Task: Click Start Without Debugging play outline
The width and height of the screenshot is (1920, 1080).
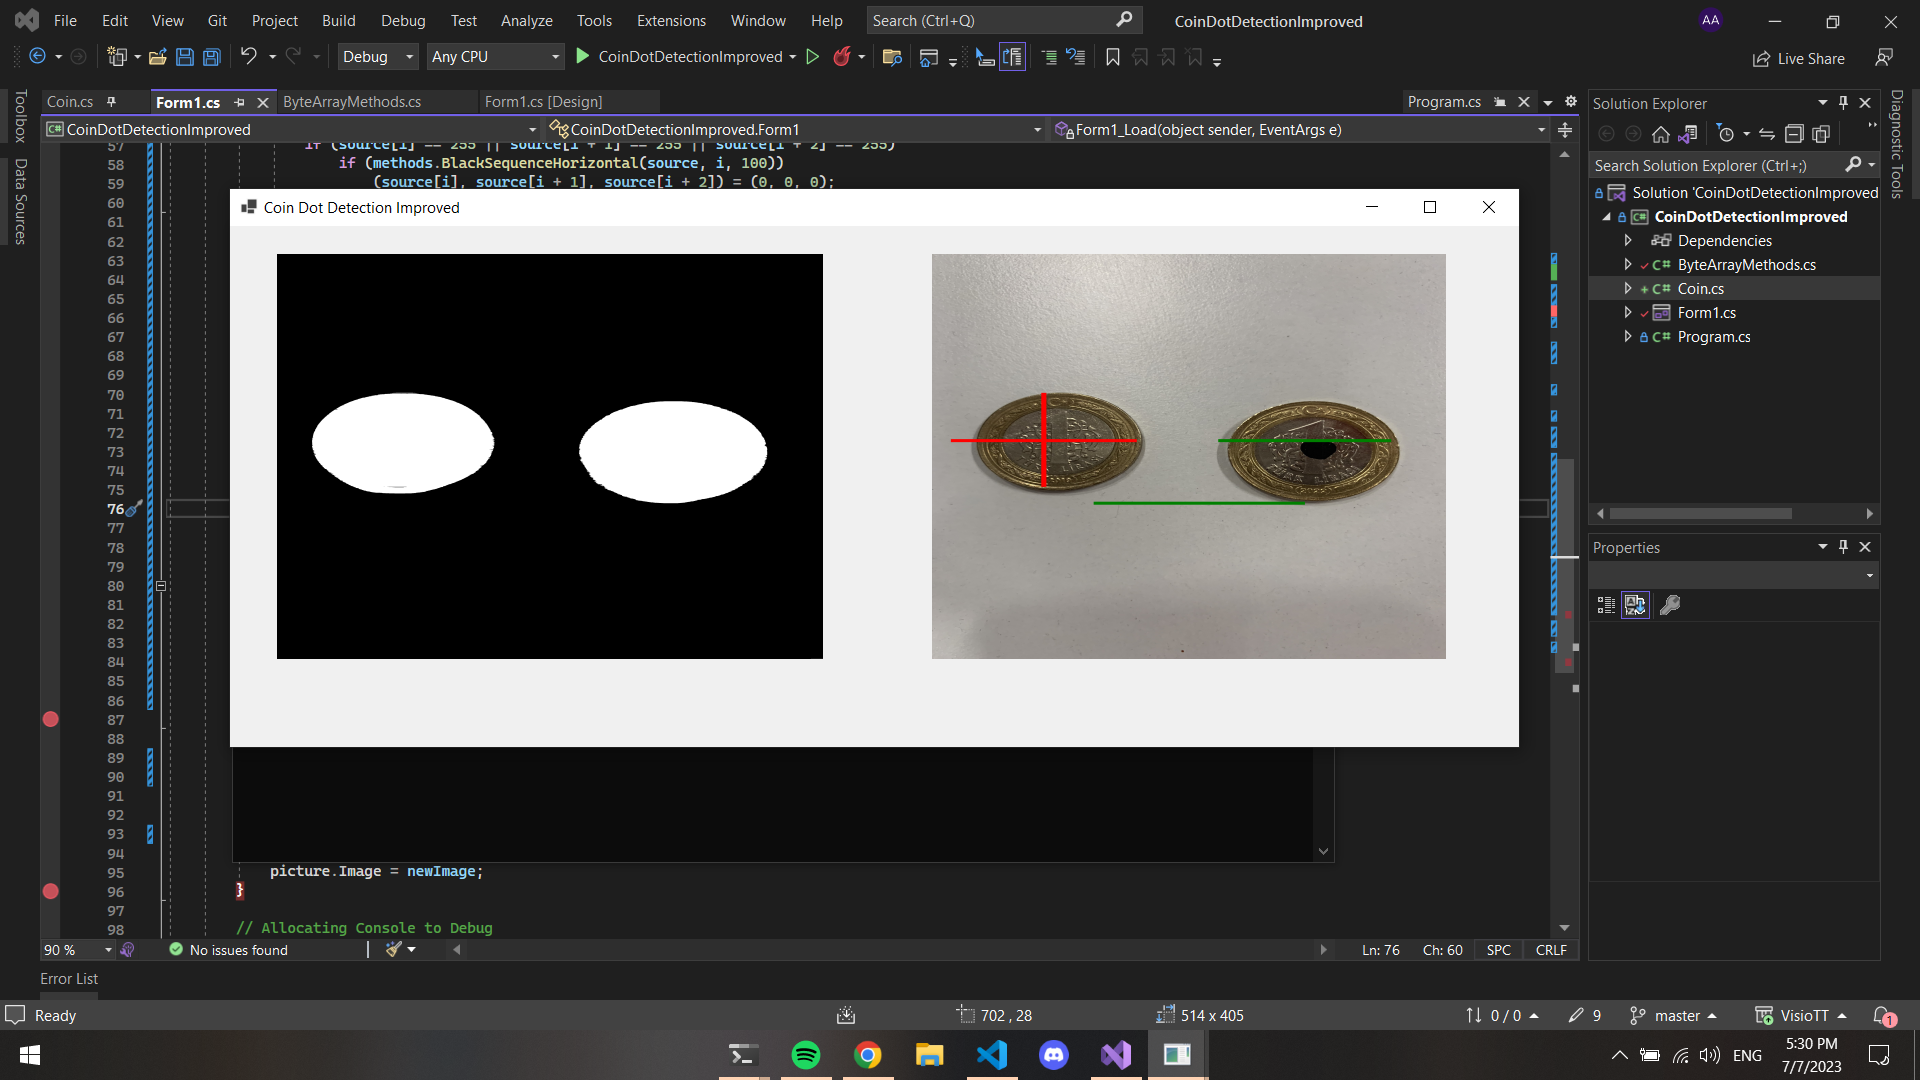Action: click(812, 57)
